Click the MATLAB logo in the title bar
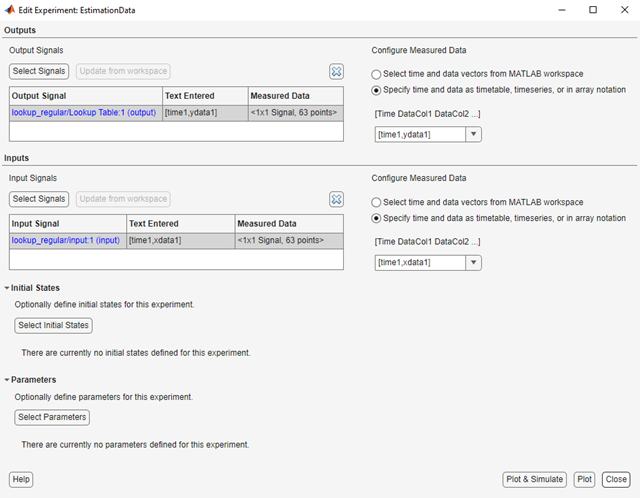This screenshot has width=640, height=498. coord(10,10)
